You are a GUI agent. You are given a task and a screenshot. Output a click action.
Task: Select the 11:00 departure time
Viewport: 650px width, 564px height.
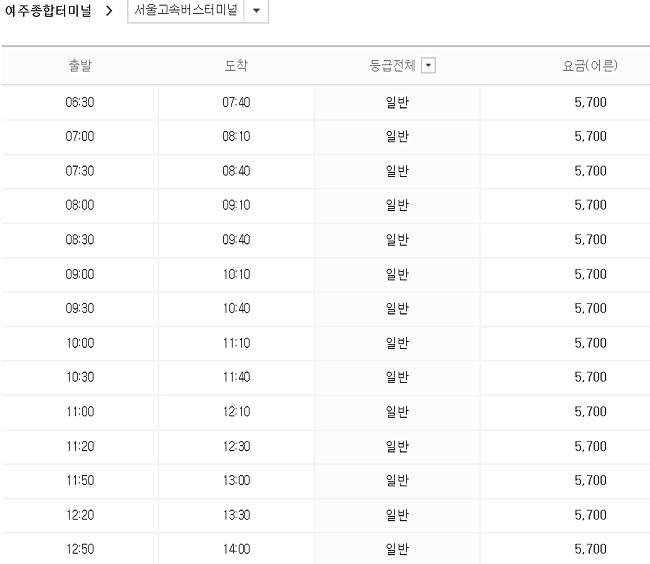[80, 412]
